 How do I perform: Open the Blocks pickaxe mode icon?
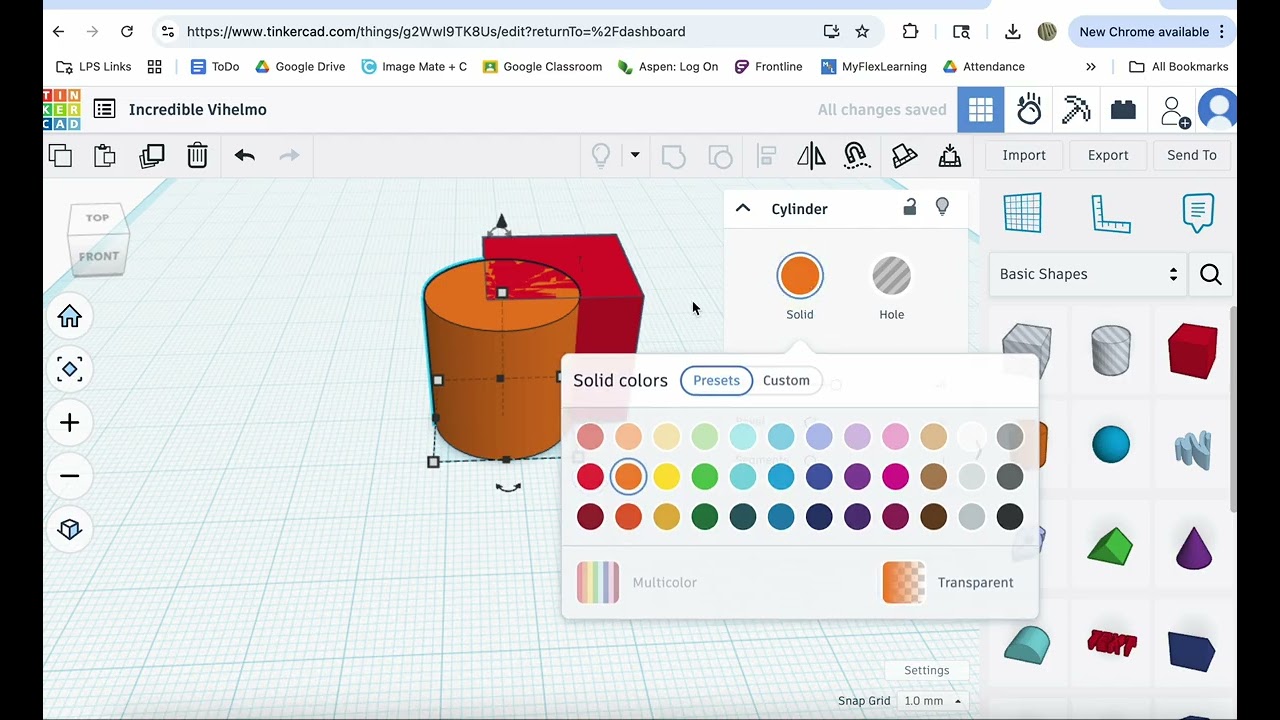(x=1076, y=110)
